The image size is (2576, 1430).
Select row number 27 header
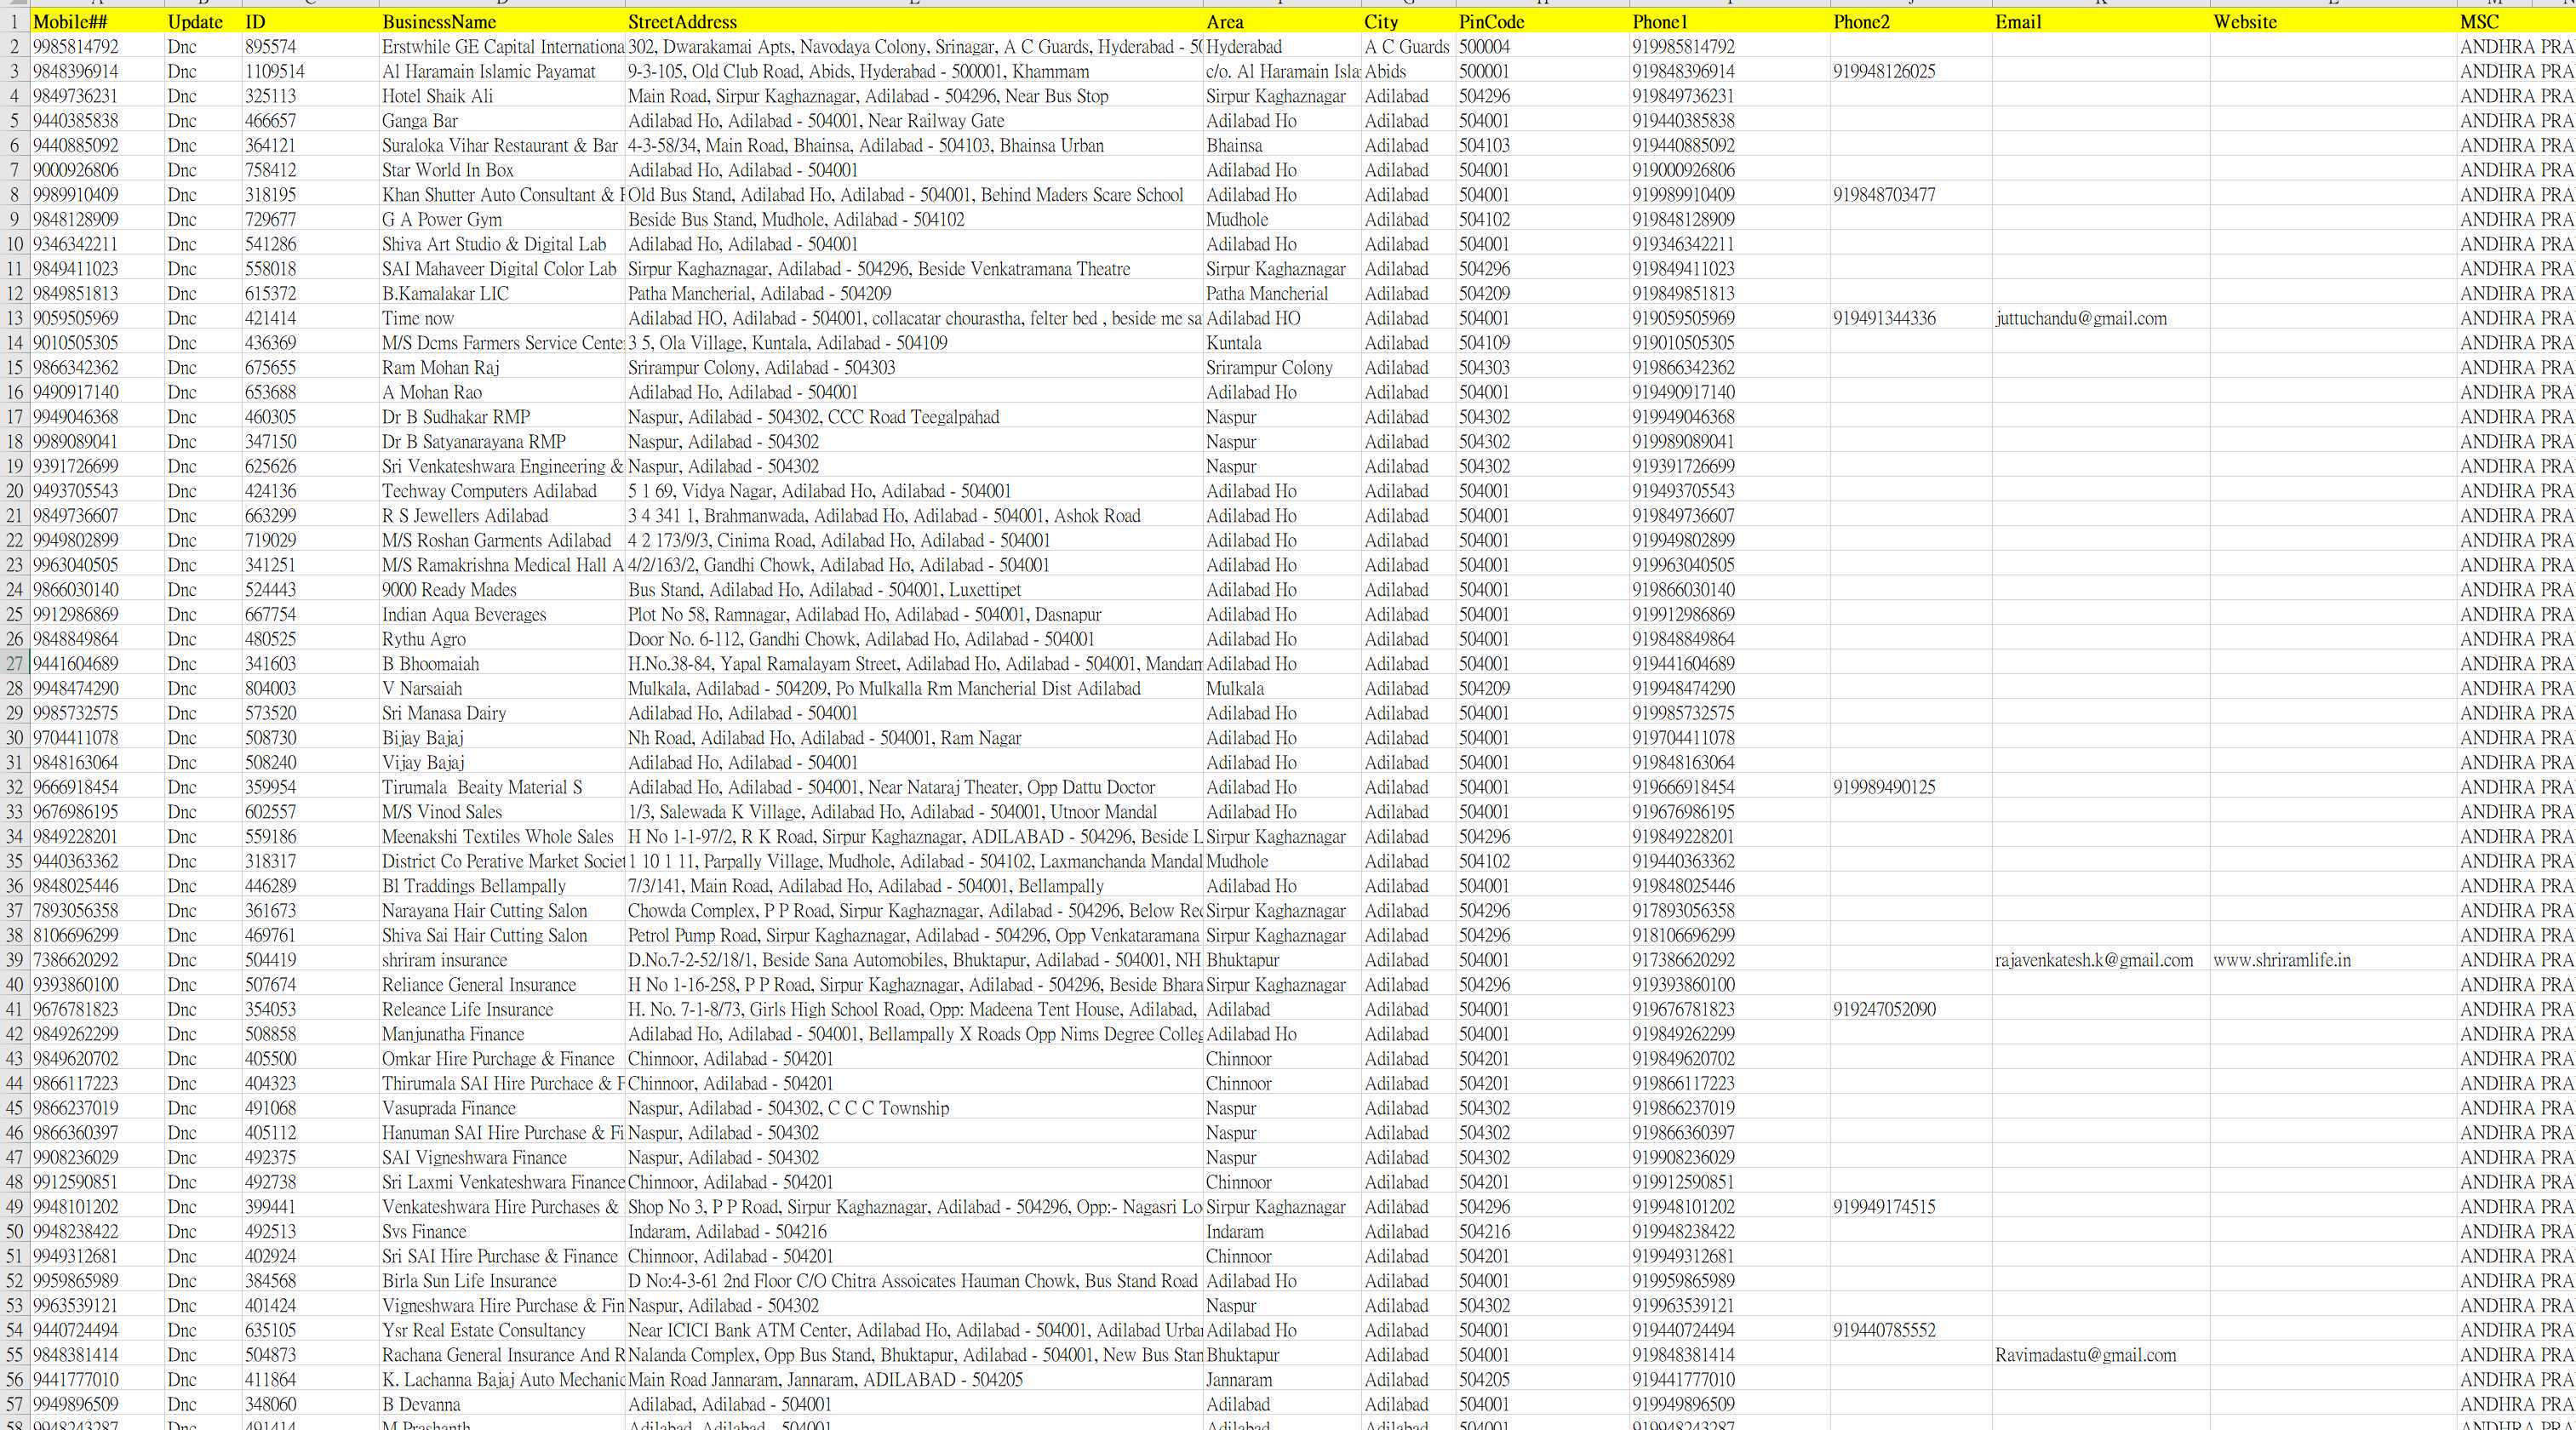pos(15,664)
